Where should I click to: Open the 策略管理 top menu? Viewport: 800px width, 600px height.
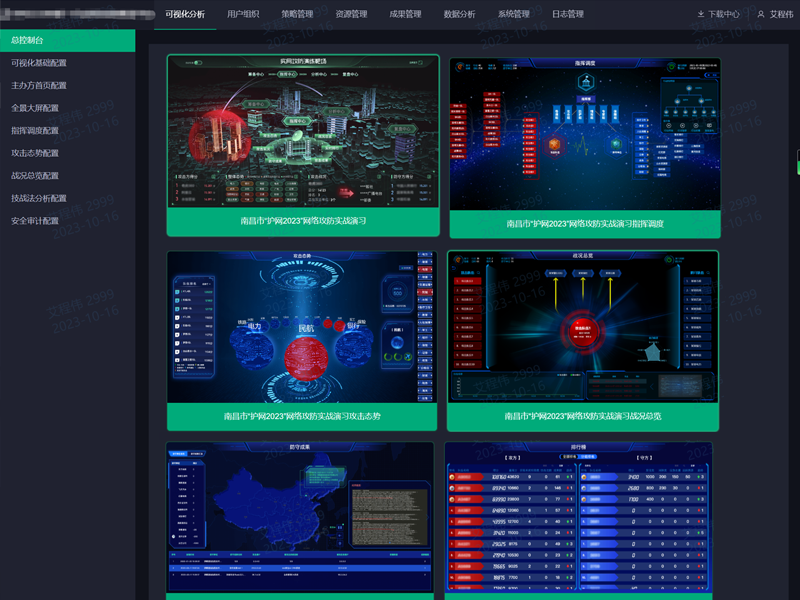coord(297,15)
